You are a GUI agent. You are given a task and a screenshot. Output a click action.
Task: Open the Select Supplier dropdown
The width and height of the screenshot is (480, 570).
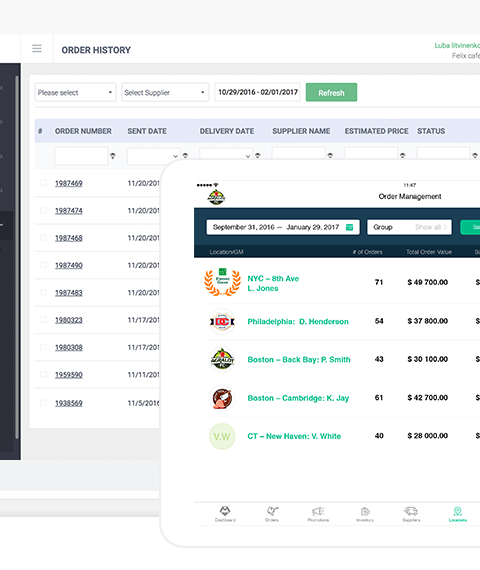[165, 92]
